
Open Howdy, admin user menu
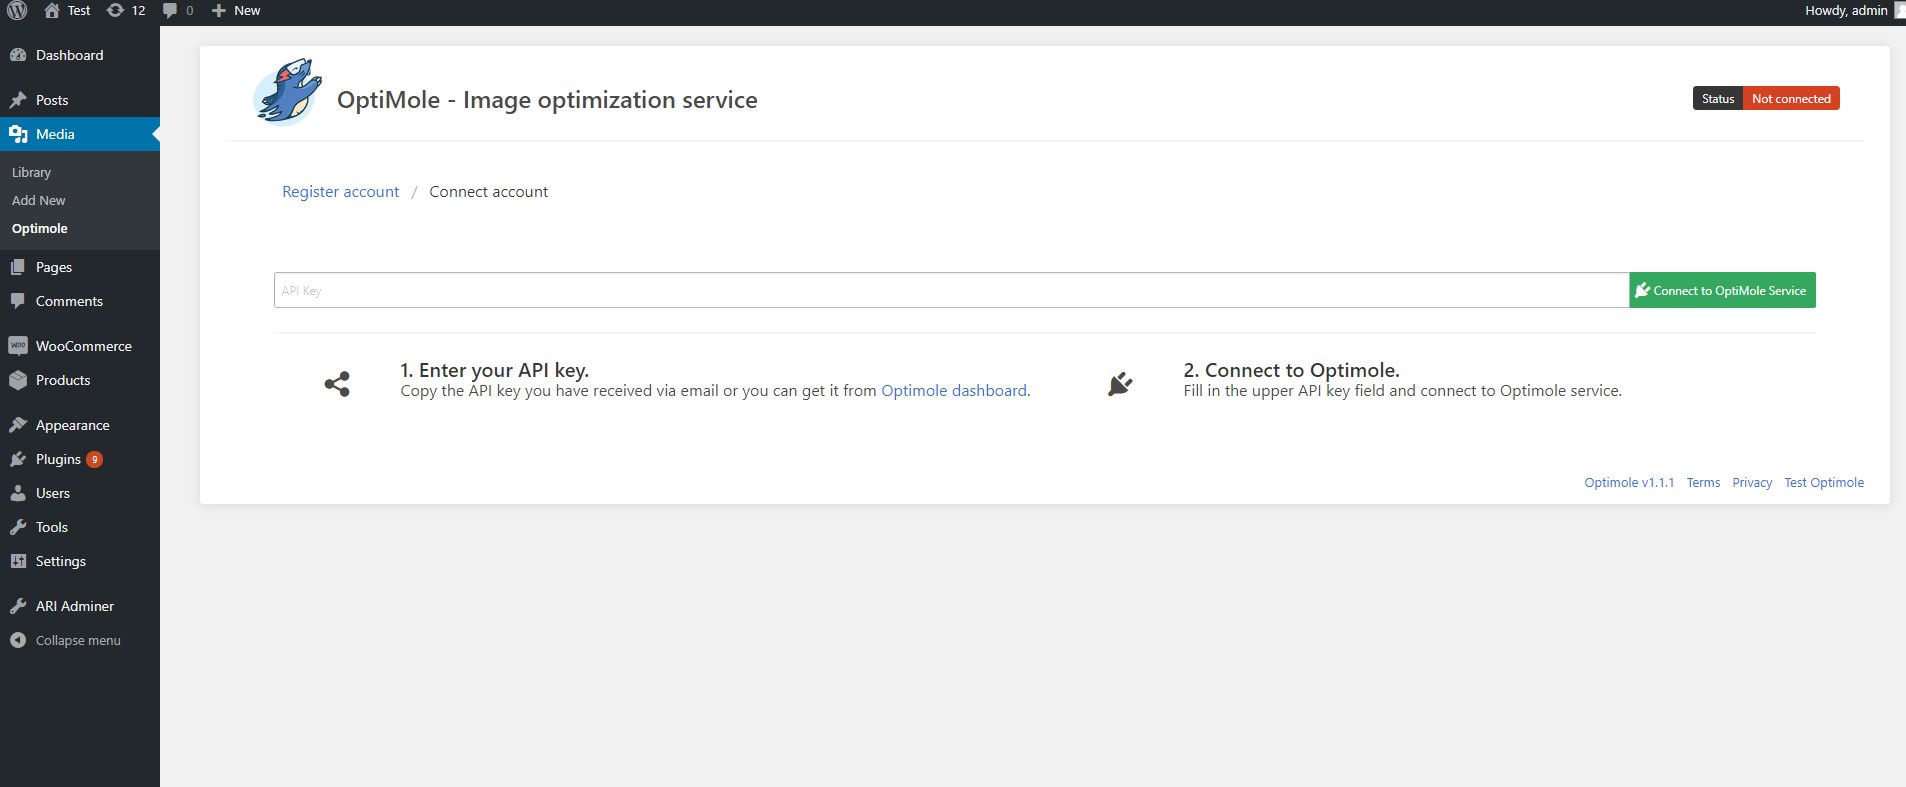click(x=1847, y=11)
